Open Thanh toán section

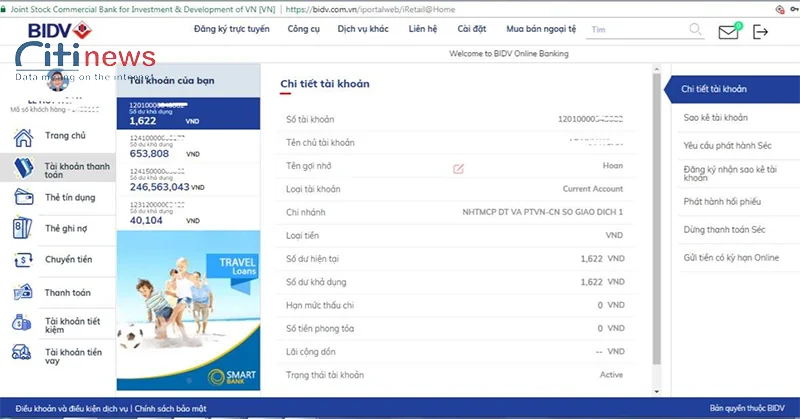pyautogui.click(x=67, y=293)
